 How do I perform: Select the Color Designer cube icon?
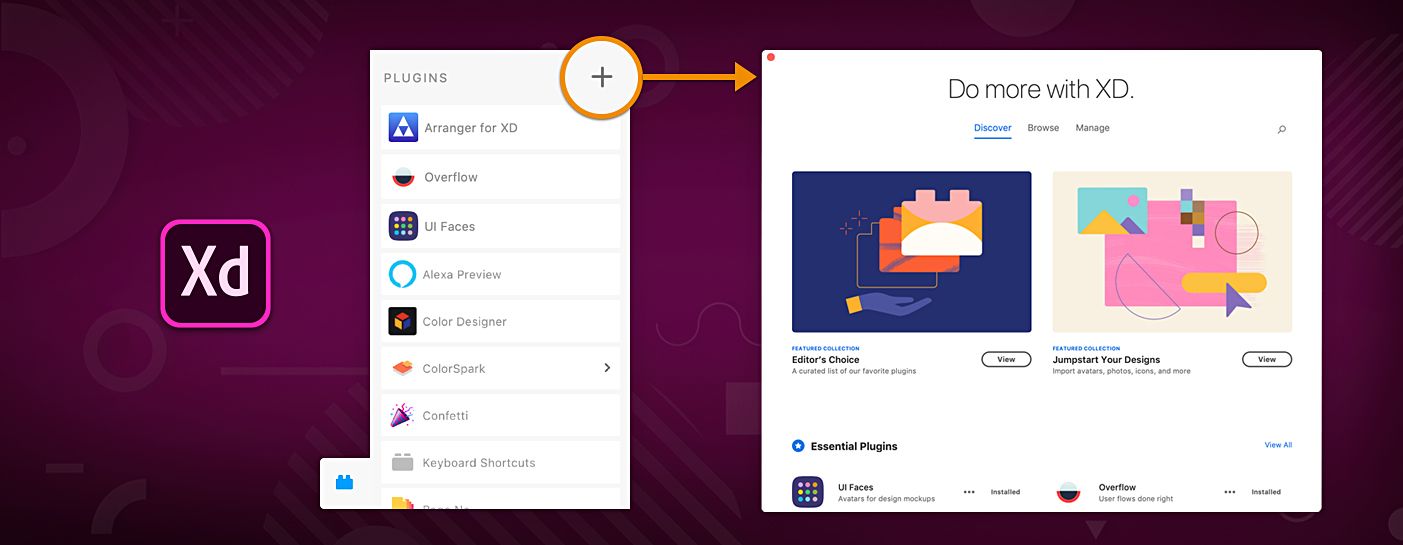click(x=402, y=321)
